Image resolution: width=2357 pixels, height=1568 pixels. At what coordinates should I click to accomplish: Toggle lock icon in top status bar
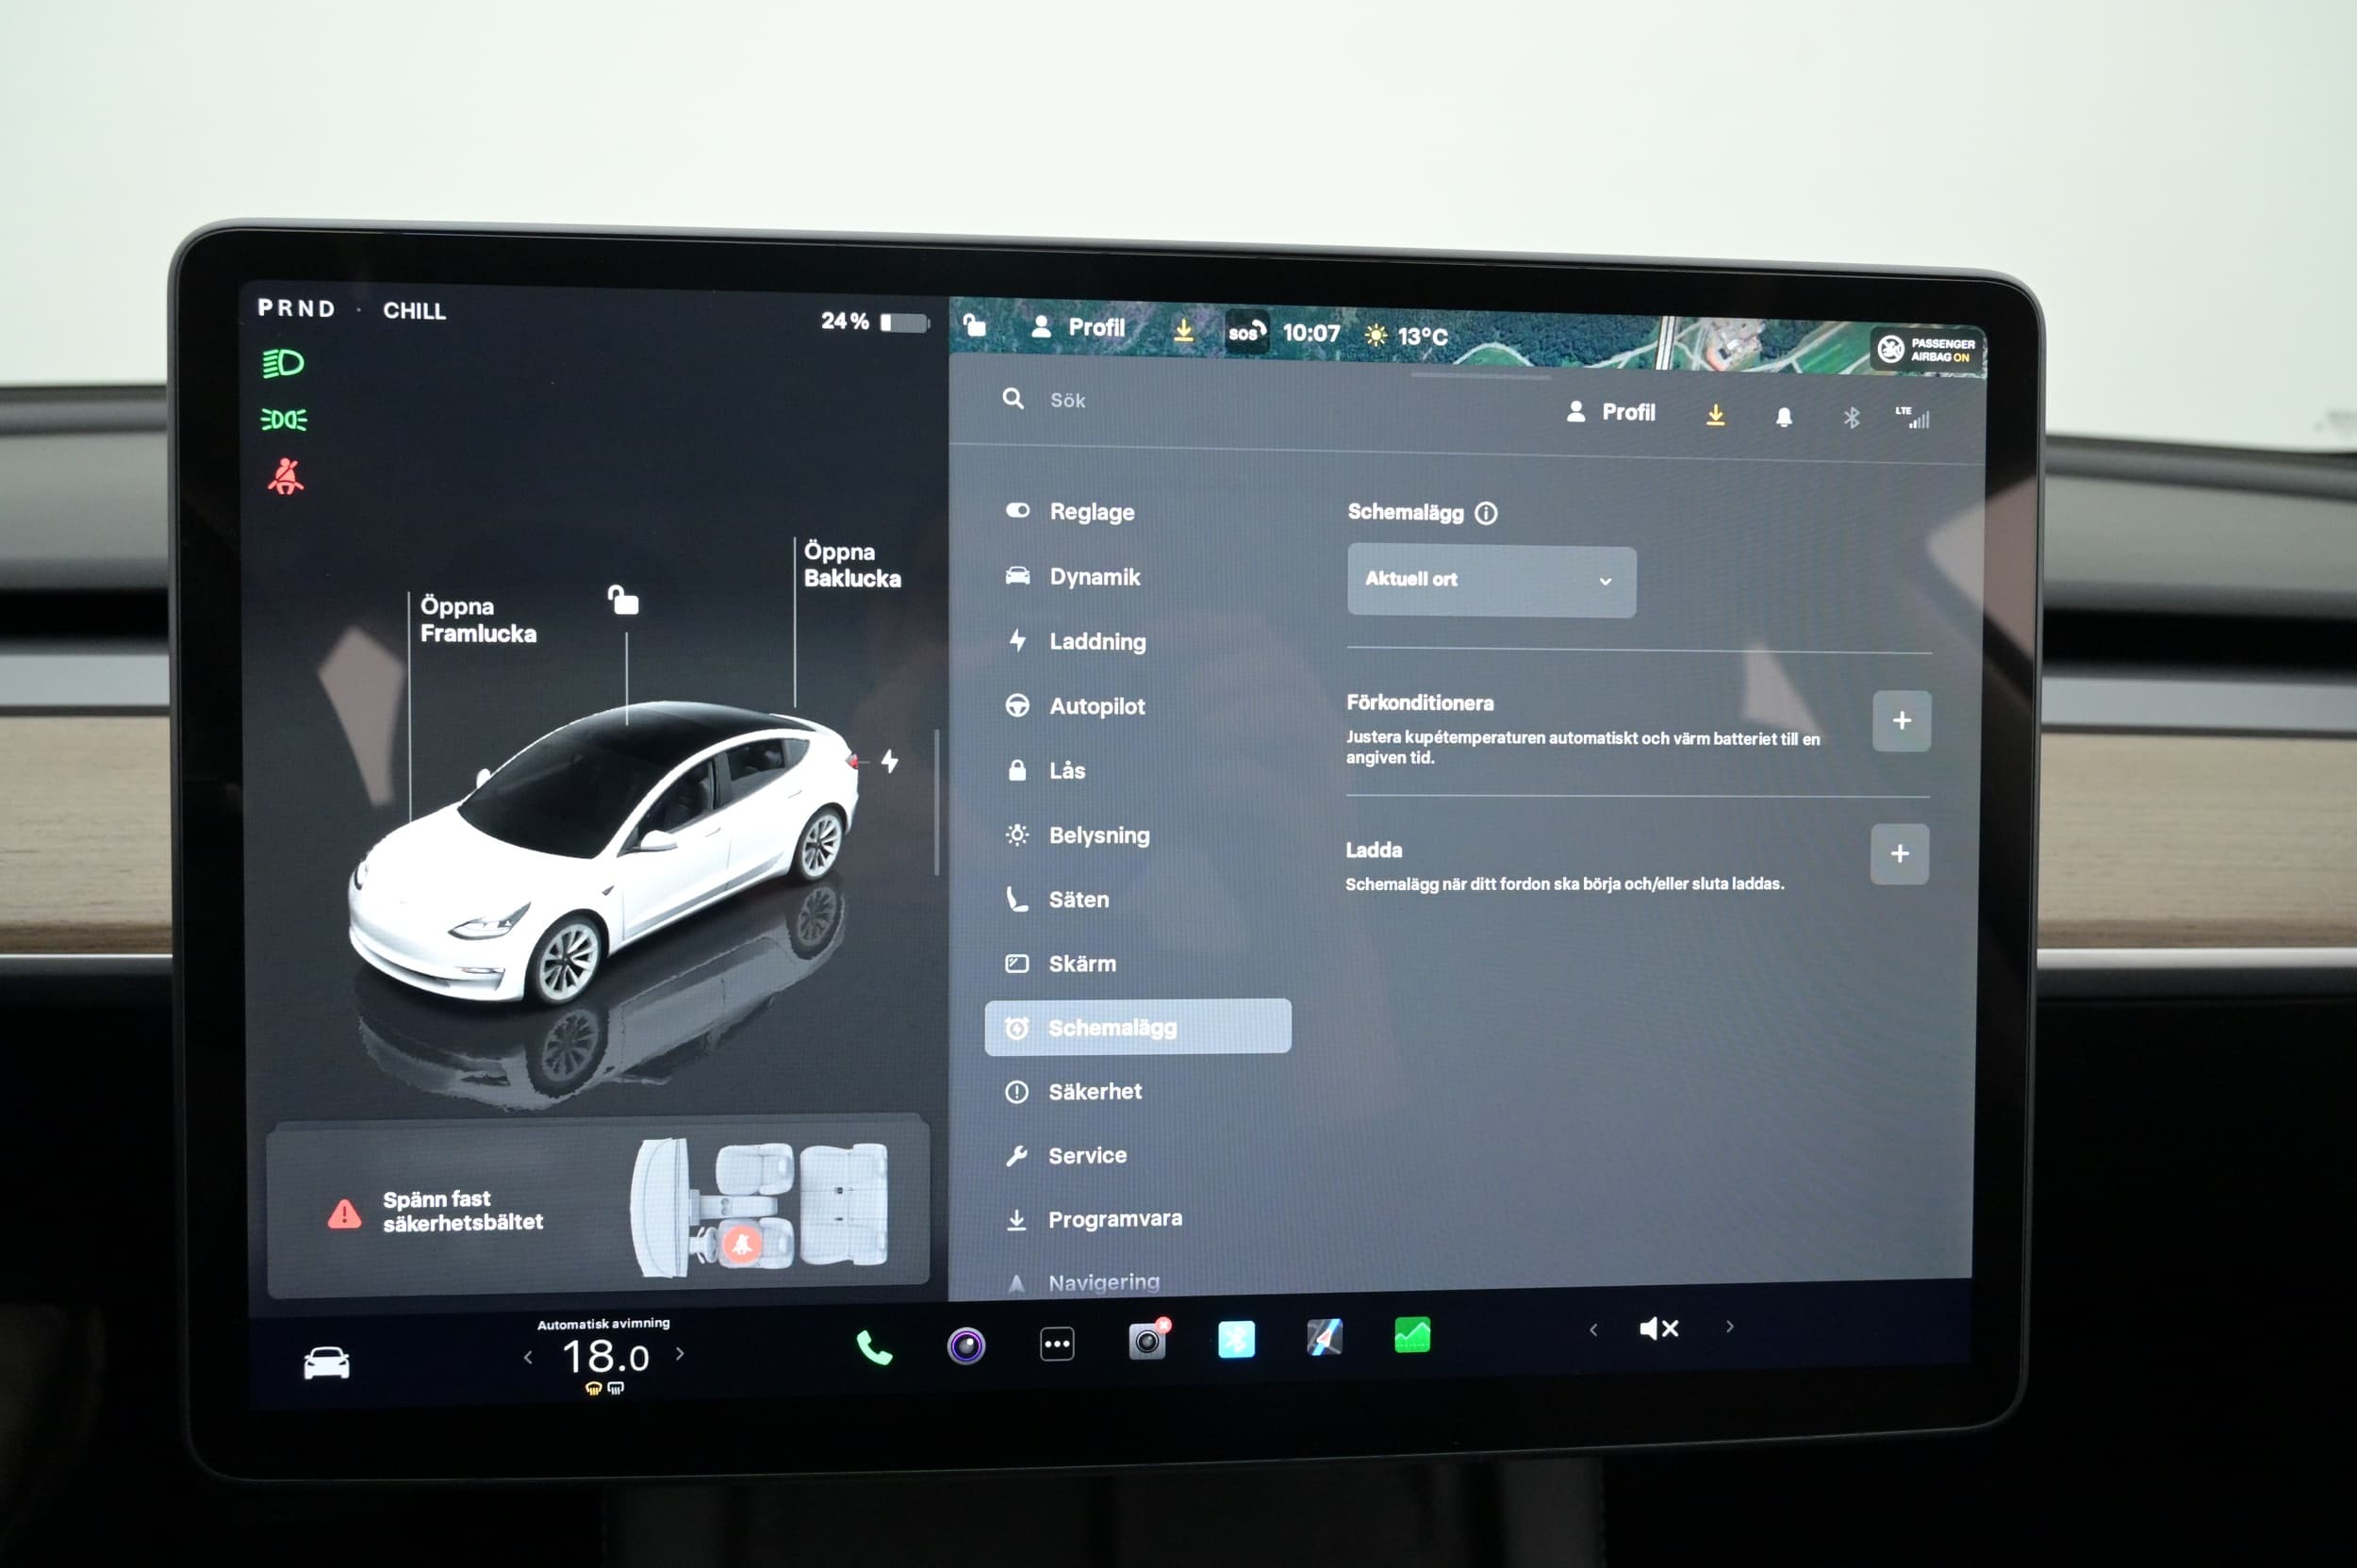coord(974,325)
